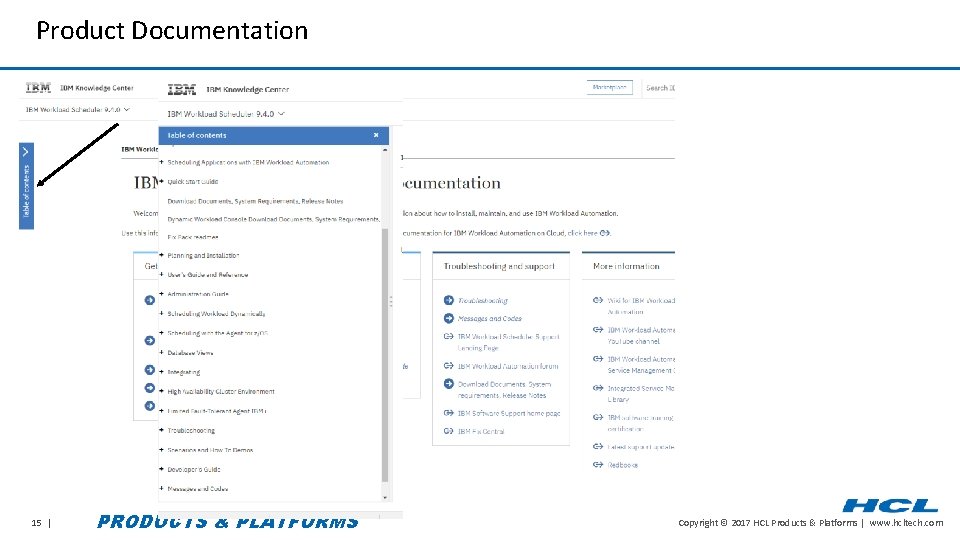Select Limited Fault-Tolerant Agent IBM i entry
This screenshot has height=540, width=960.
click(217, 411)
